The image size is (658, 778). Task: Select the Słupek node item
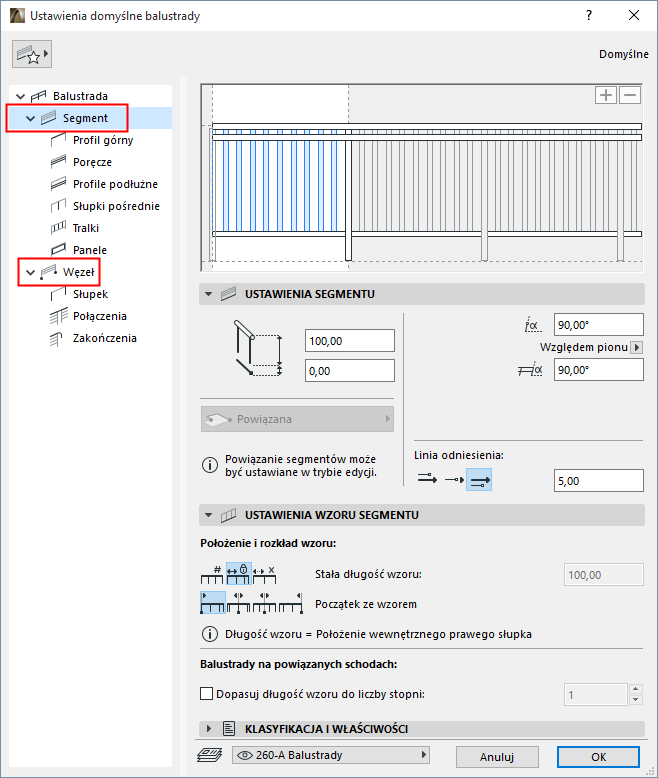[x=90, y=294]
